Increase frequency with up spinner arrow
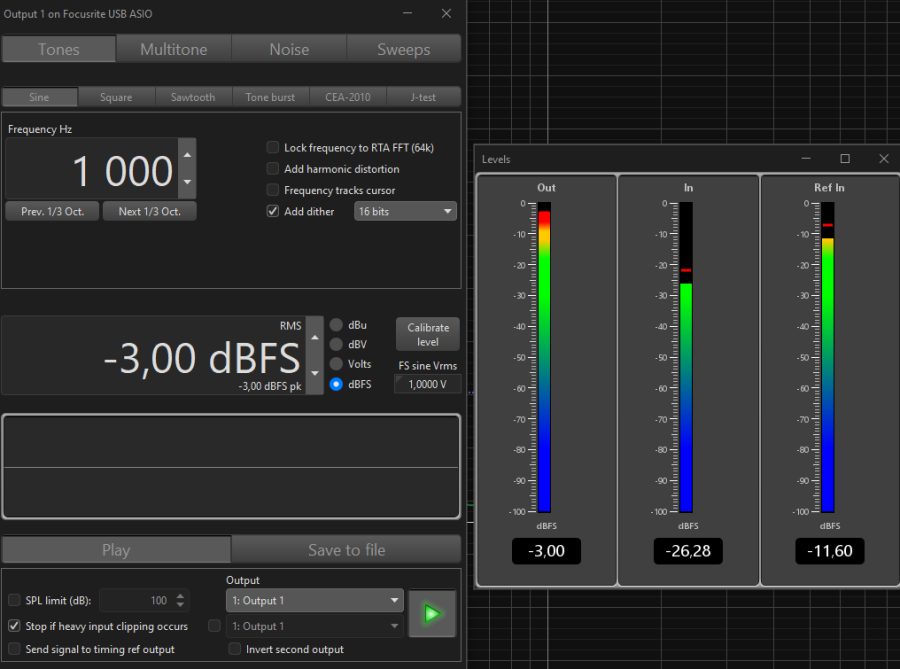The height and width of the screenshot is (669, 900). coord(187,155)
